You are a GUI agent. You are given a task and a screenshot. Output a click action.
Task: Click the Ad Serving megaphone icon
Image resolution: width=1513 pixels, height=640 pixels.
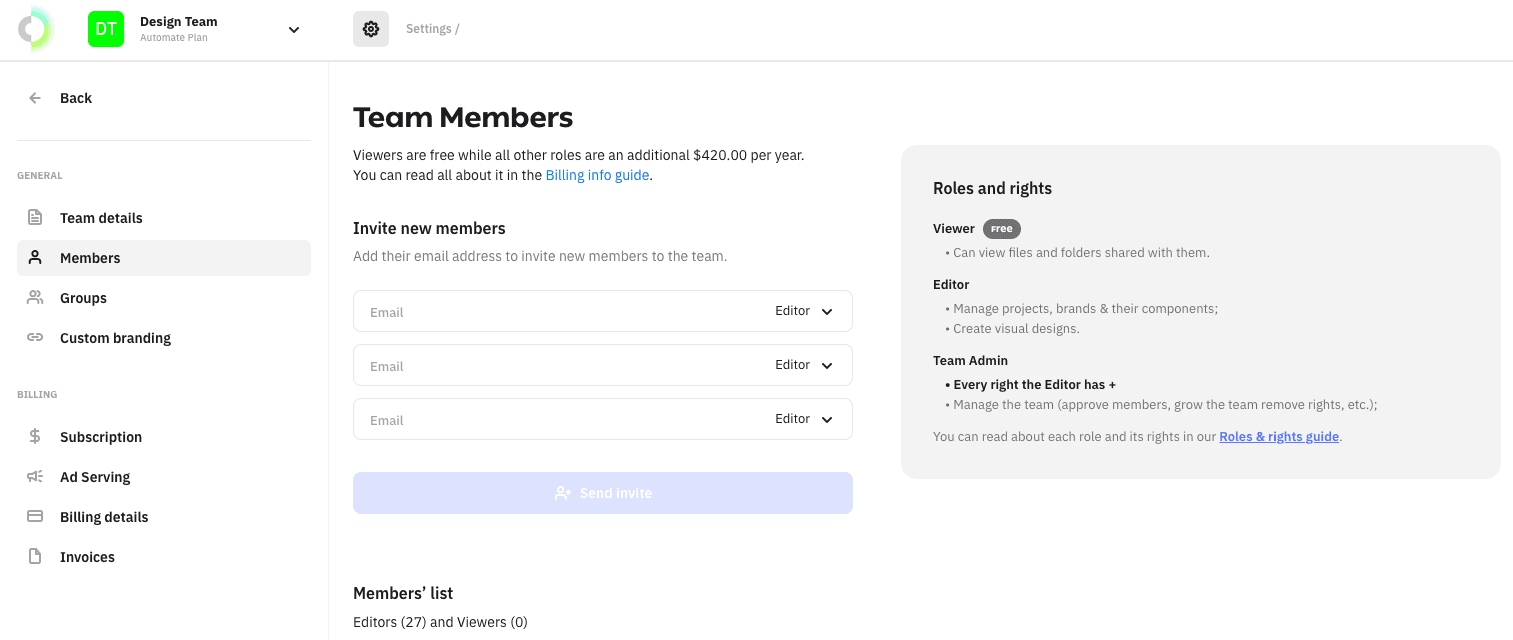(x=35, y=477)
